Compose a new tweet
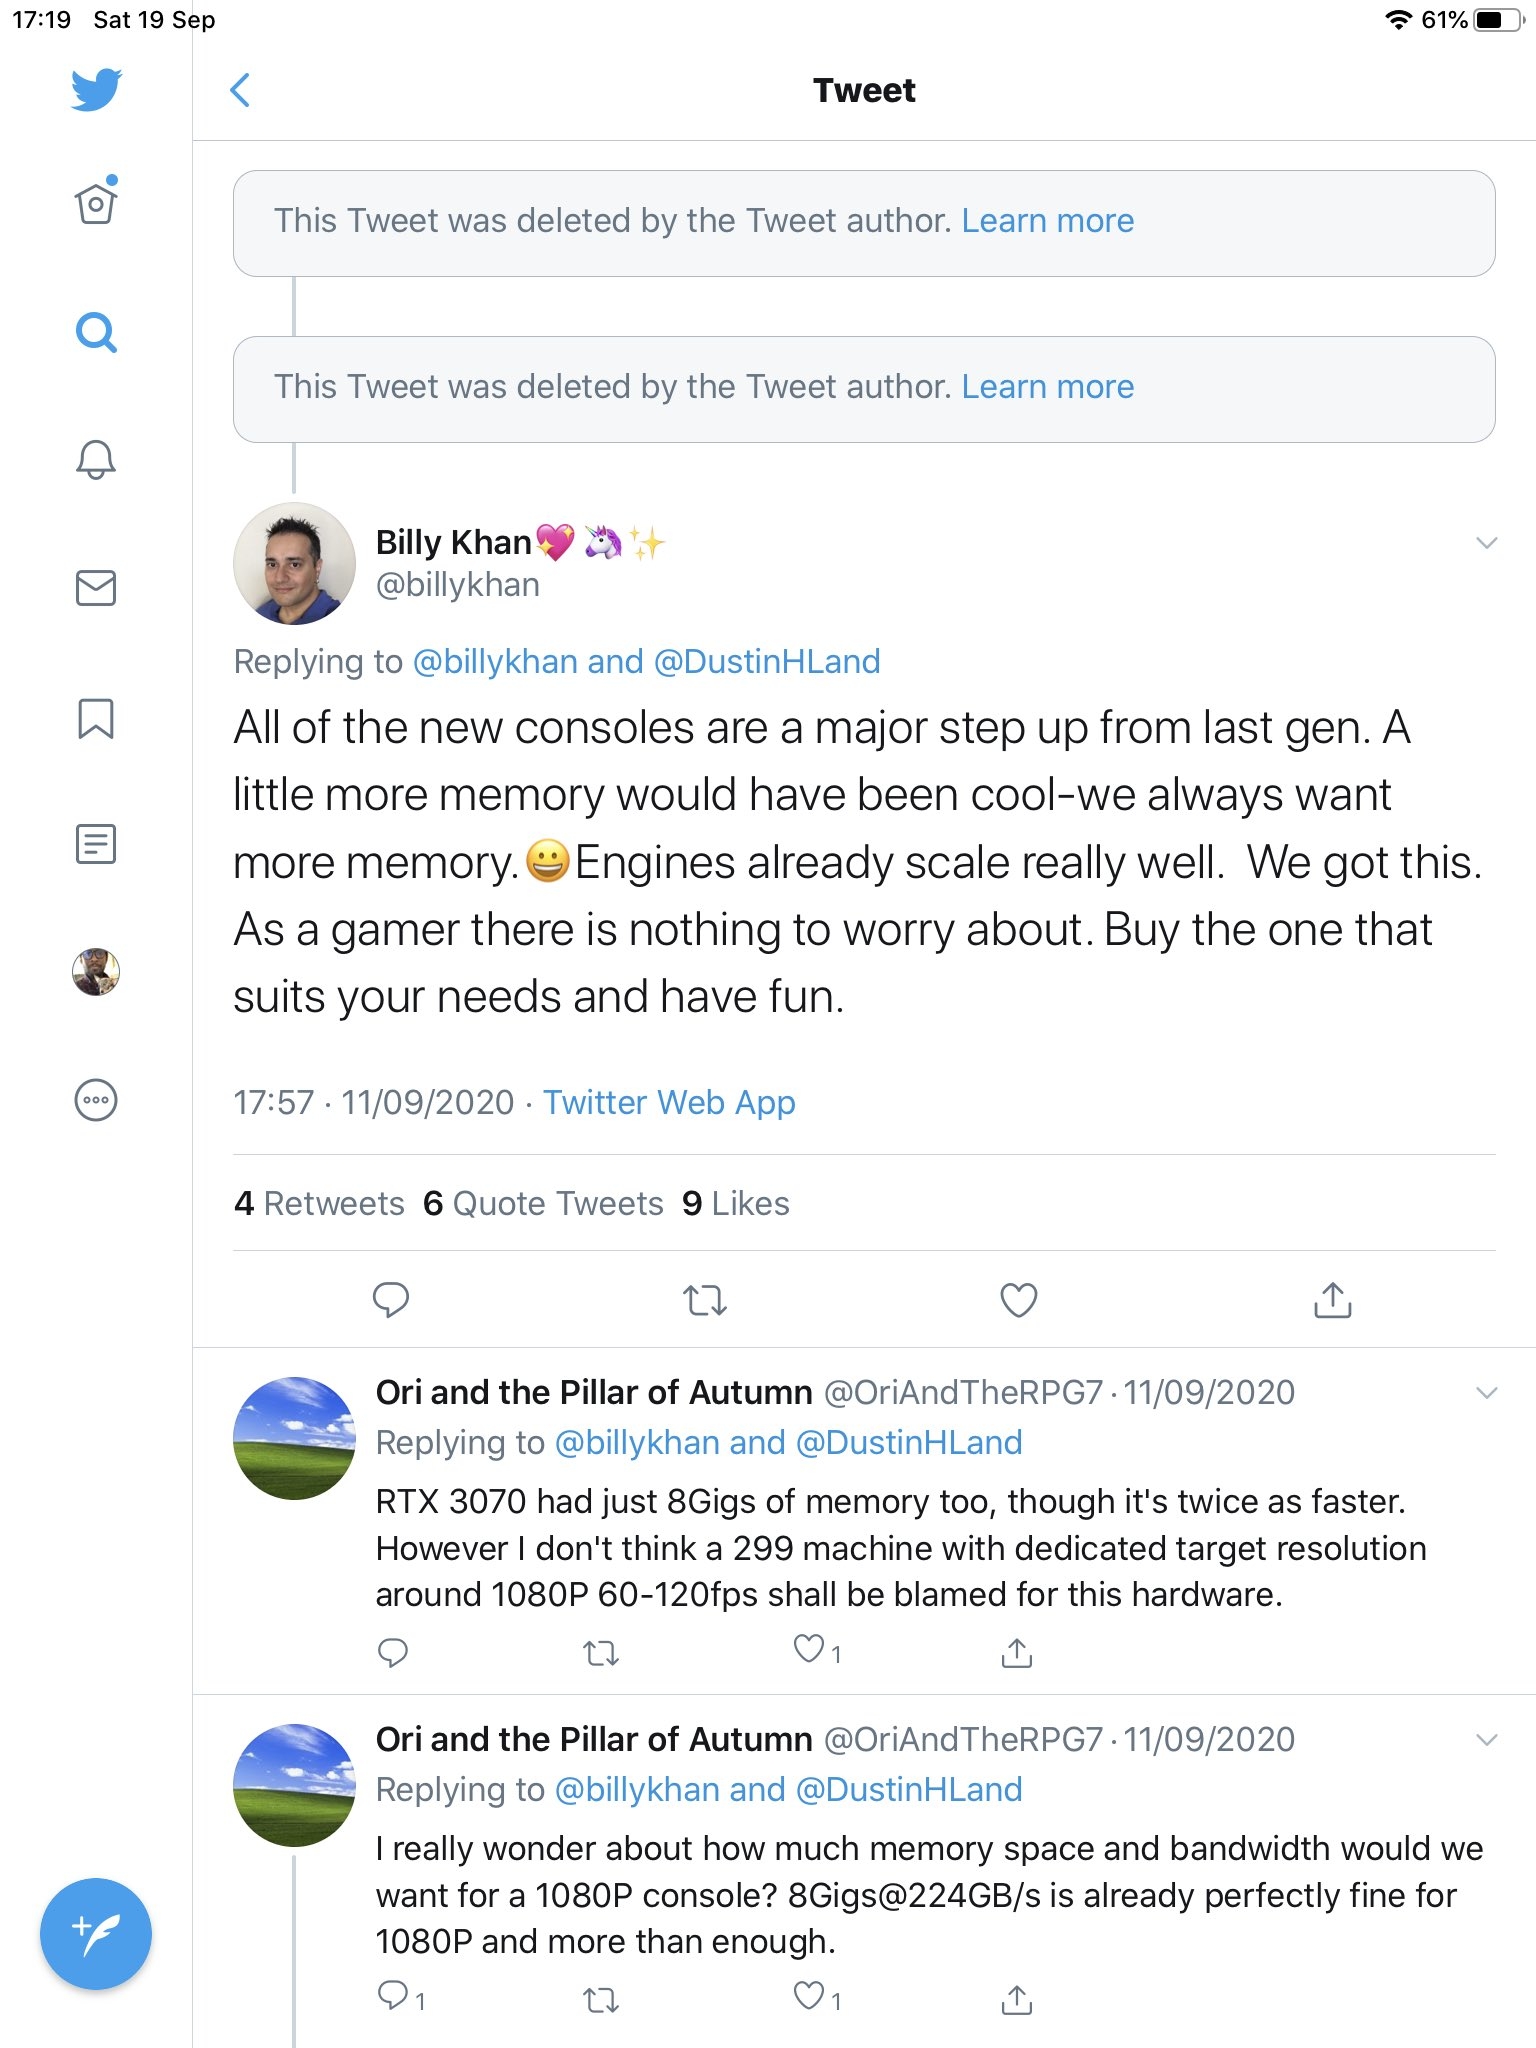Image resolution: width=1536 pixels, height=2048 pixels. [x=96, y=1934]
